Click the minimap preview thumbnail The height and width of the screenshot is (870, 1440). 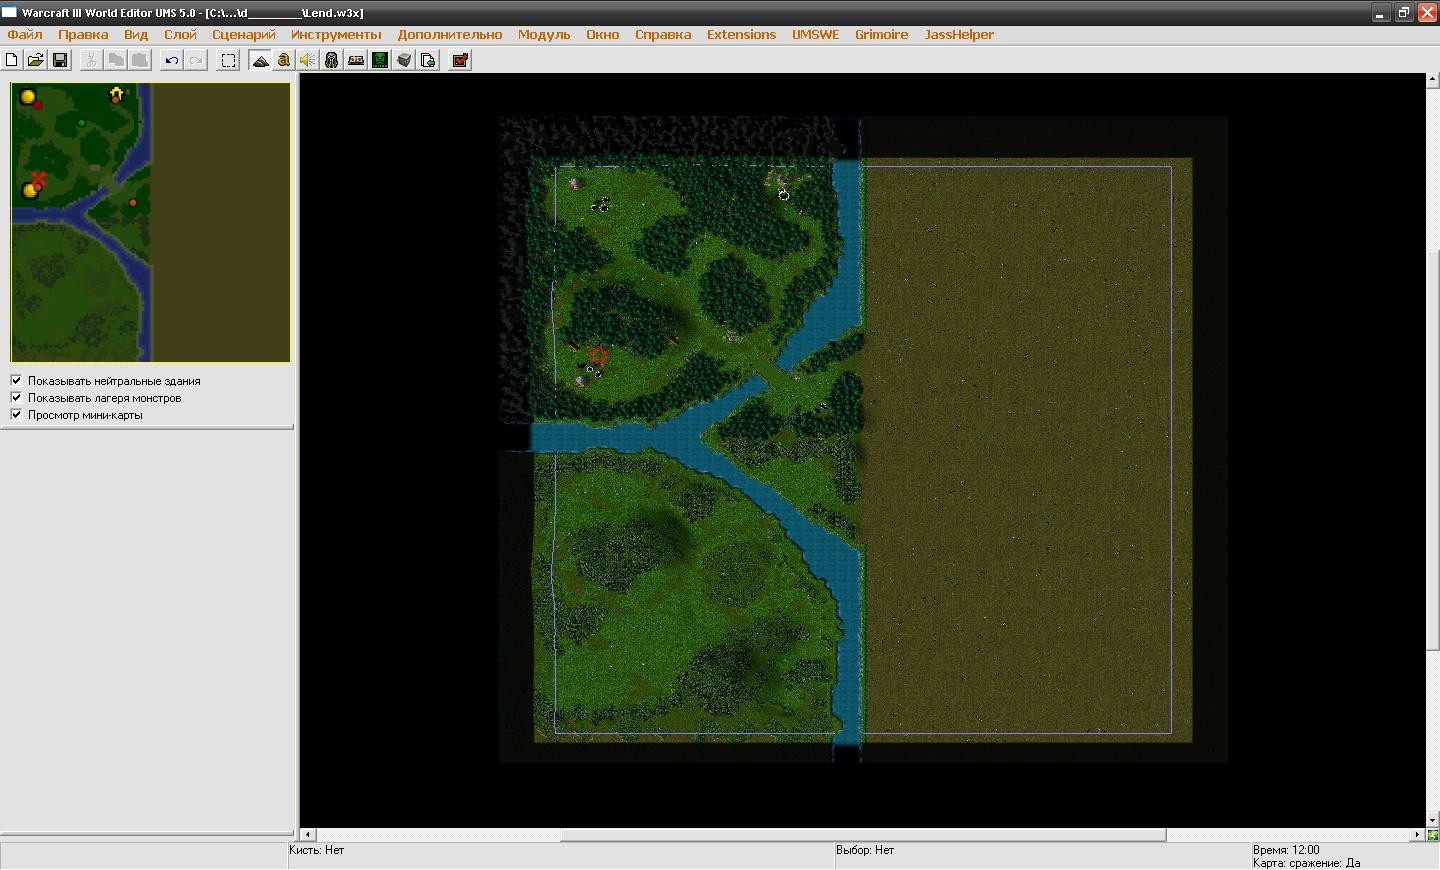coord(151,222)
